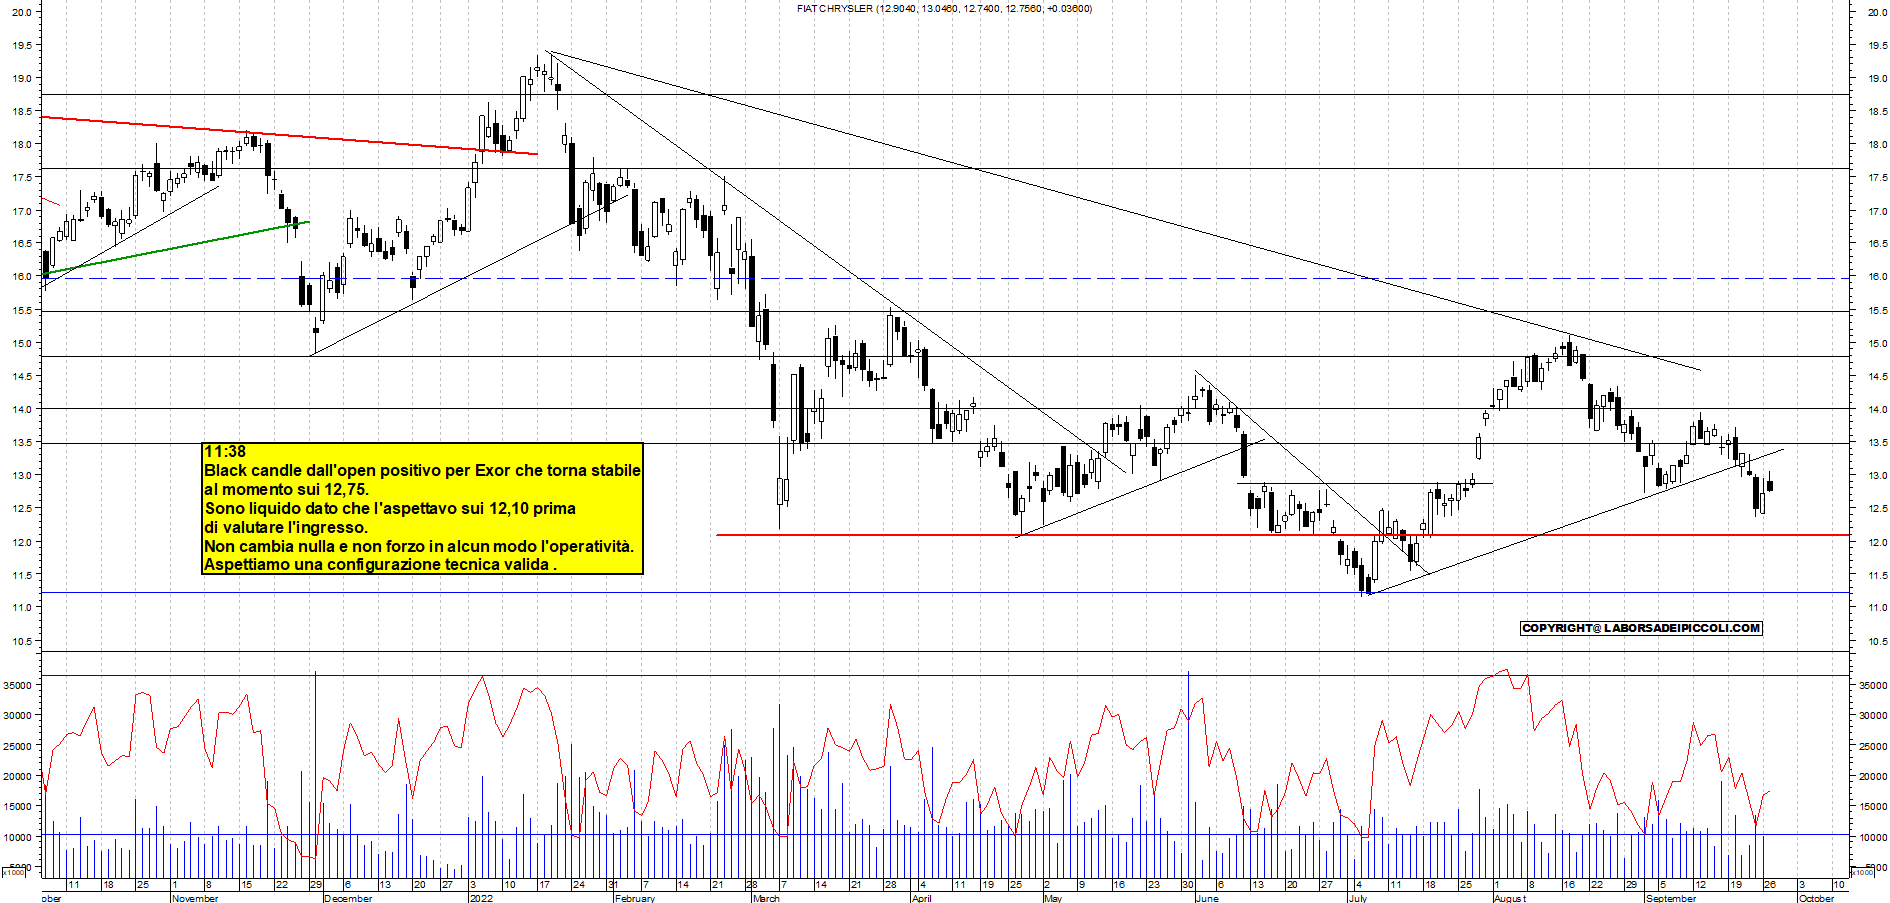Click the March month label on time axis

coord(766,898)
